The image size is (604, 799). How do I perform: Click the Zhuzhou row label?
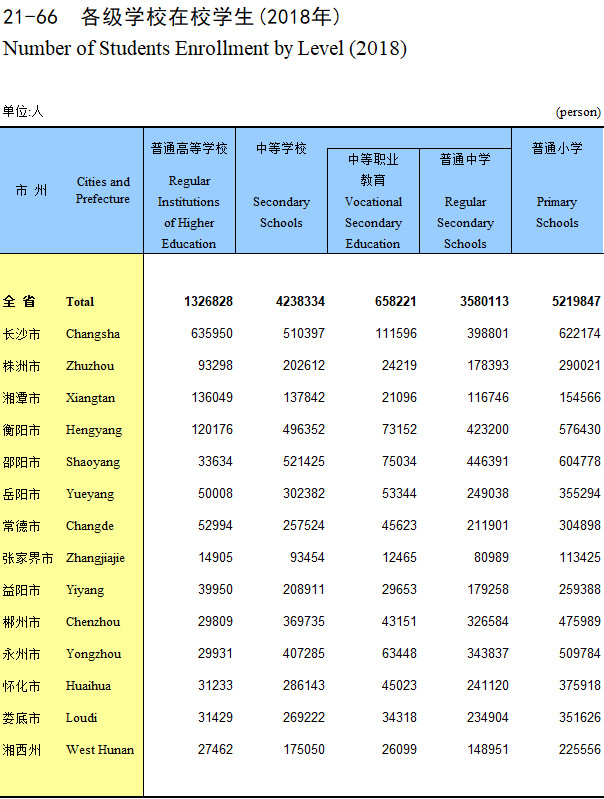click(x=90, y=366)
